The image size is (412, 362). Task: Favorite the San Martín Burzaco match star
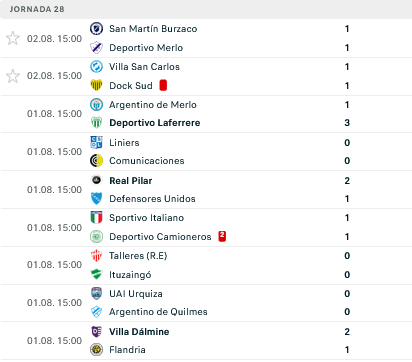click(x=13, y=38)
